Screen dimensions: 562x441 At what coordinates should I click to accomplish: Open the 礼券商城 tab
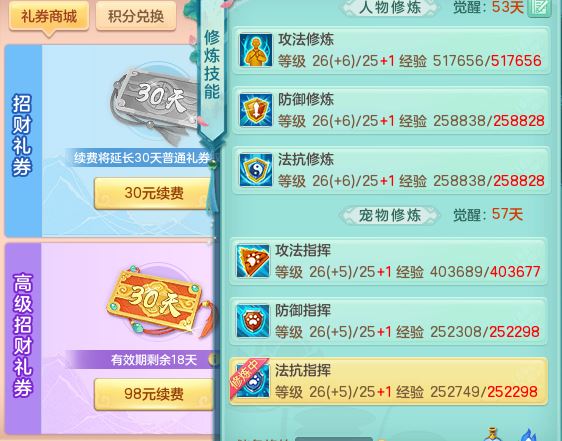[x=49, y=16]
